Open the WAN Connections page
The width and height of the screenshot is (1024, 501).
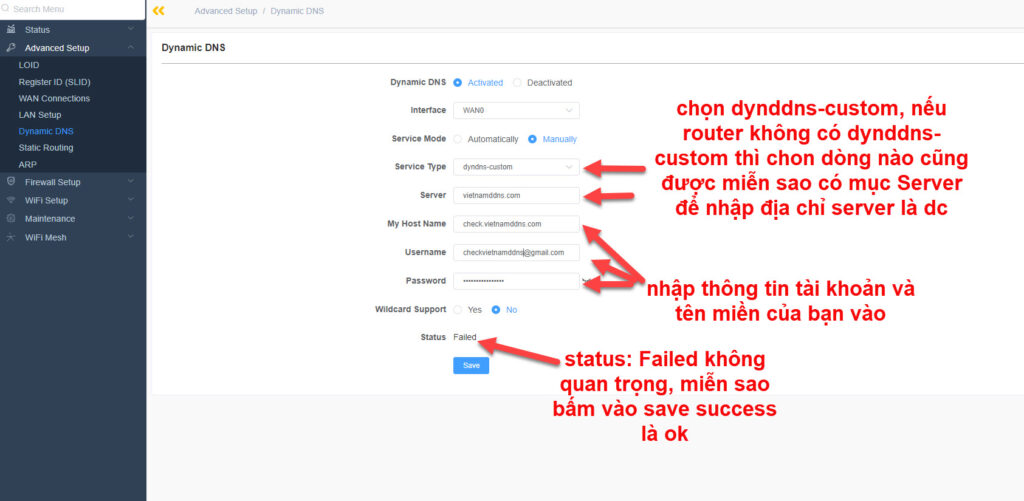[x=54, y=99]
